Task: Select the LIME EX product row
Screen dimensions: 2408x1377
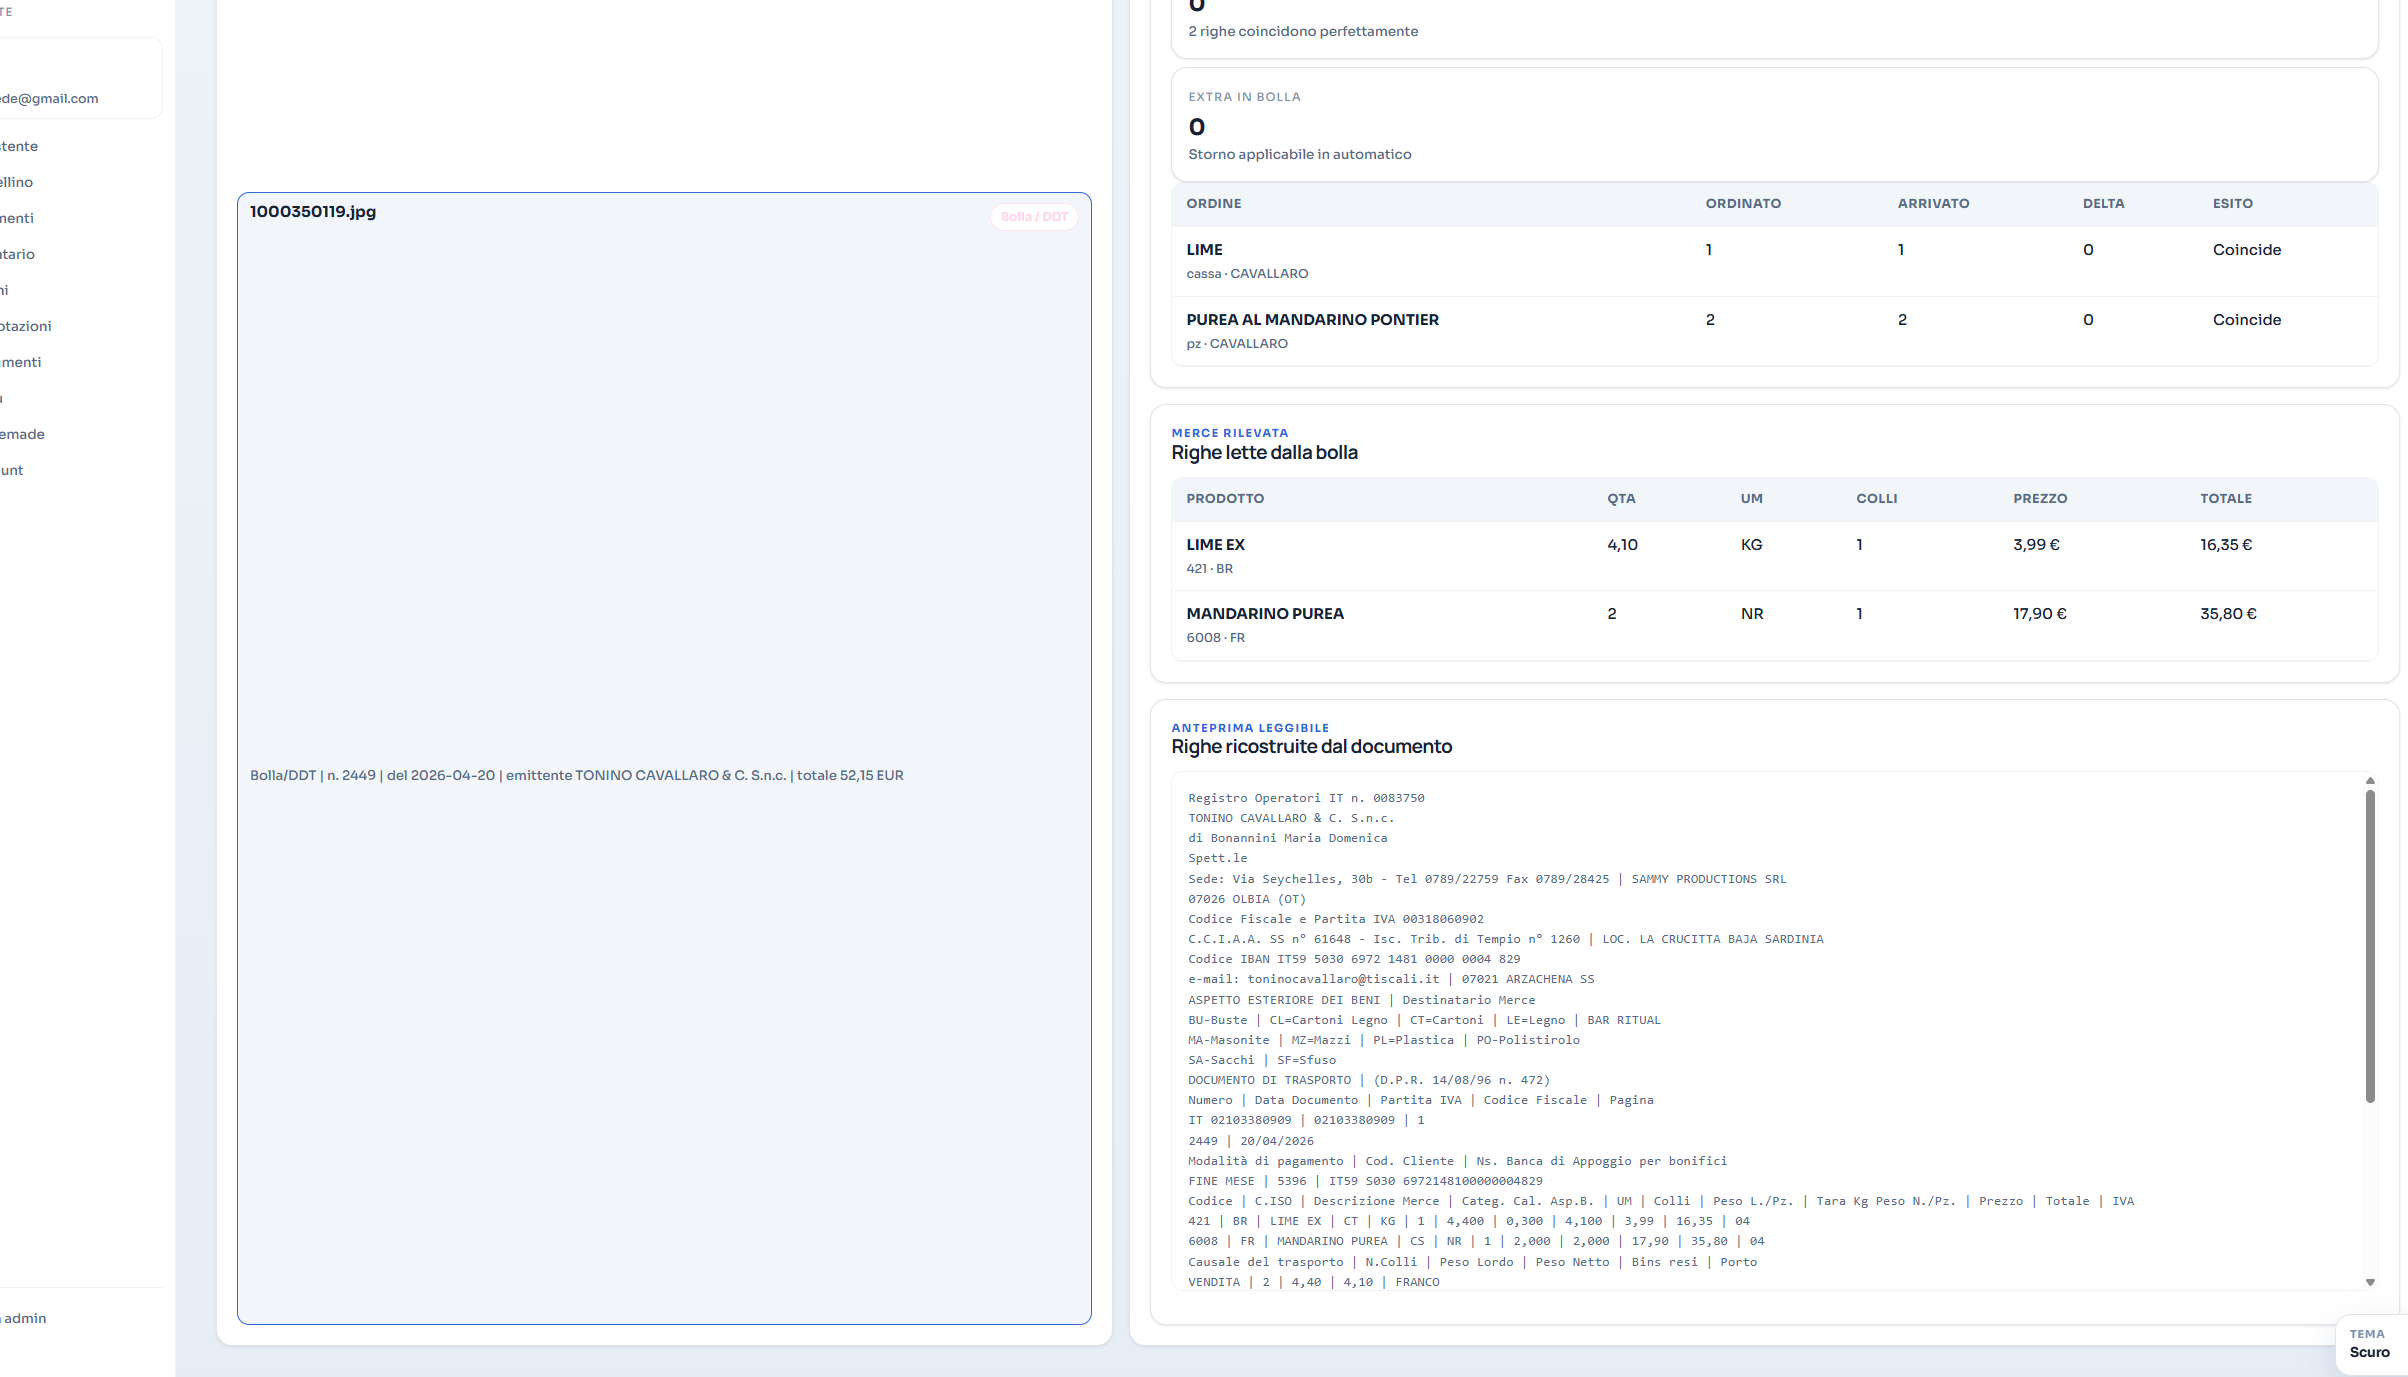Action: coord(1774,556)
